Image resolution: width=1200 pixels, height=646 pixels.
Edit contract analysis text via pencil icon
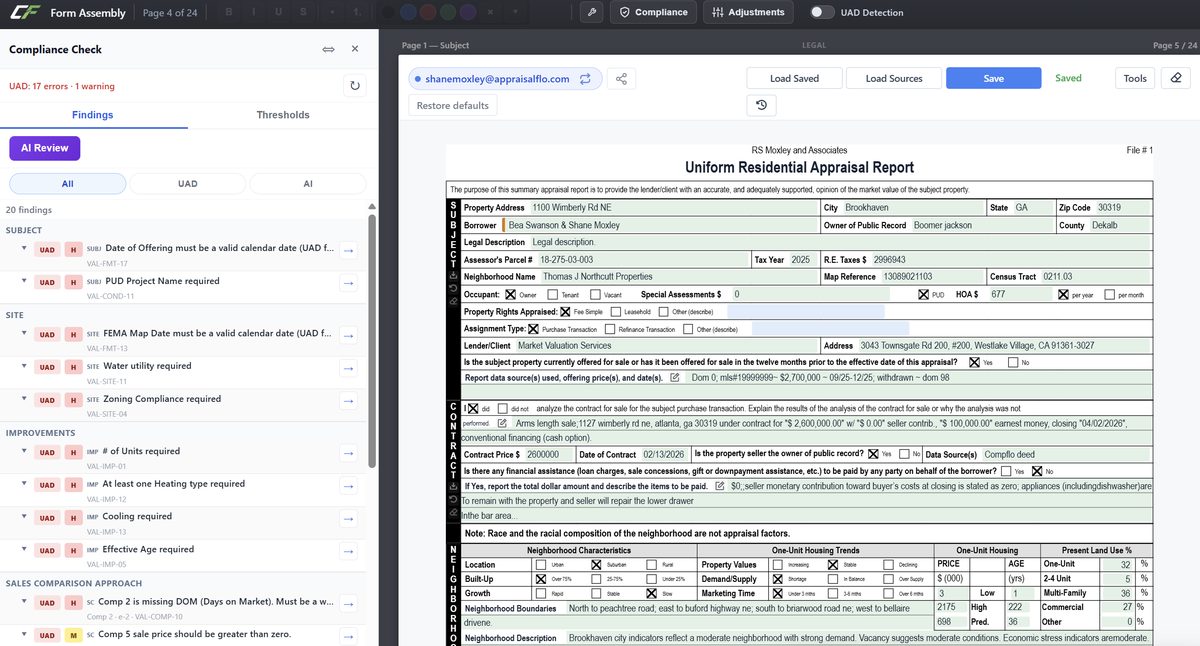click(x=502, y=423)
